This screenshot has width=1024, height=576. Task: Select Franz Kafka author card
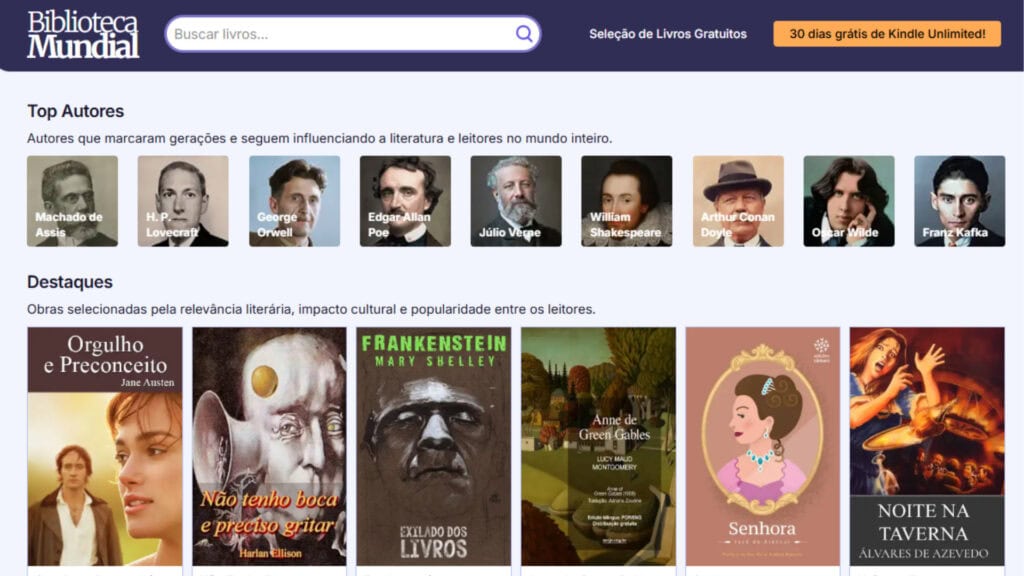(x=959, y=201)
